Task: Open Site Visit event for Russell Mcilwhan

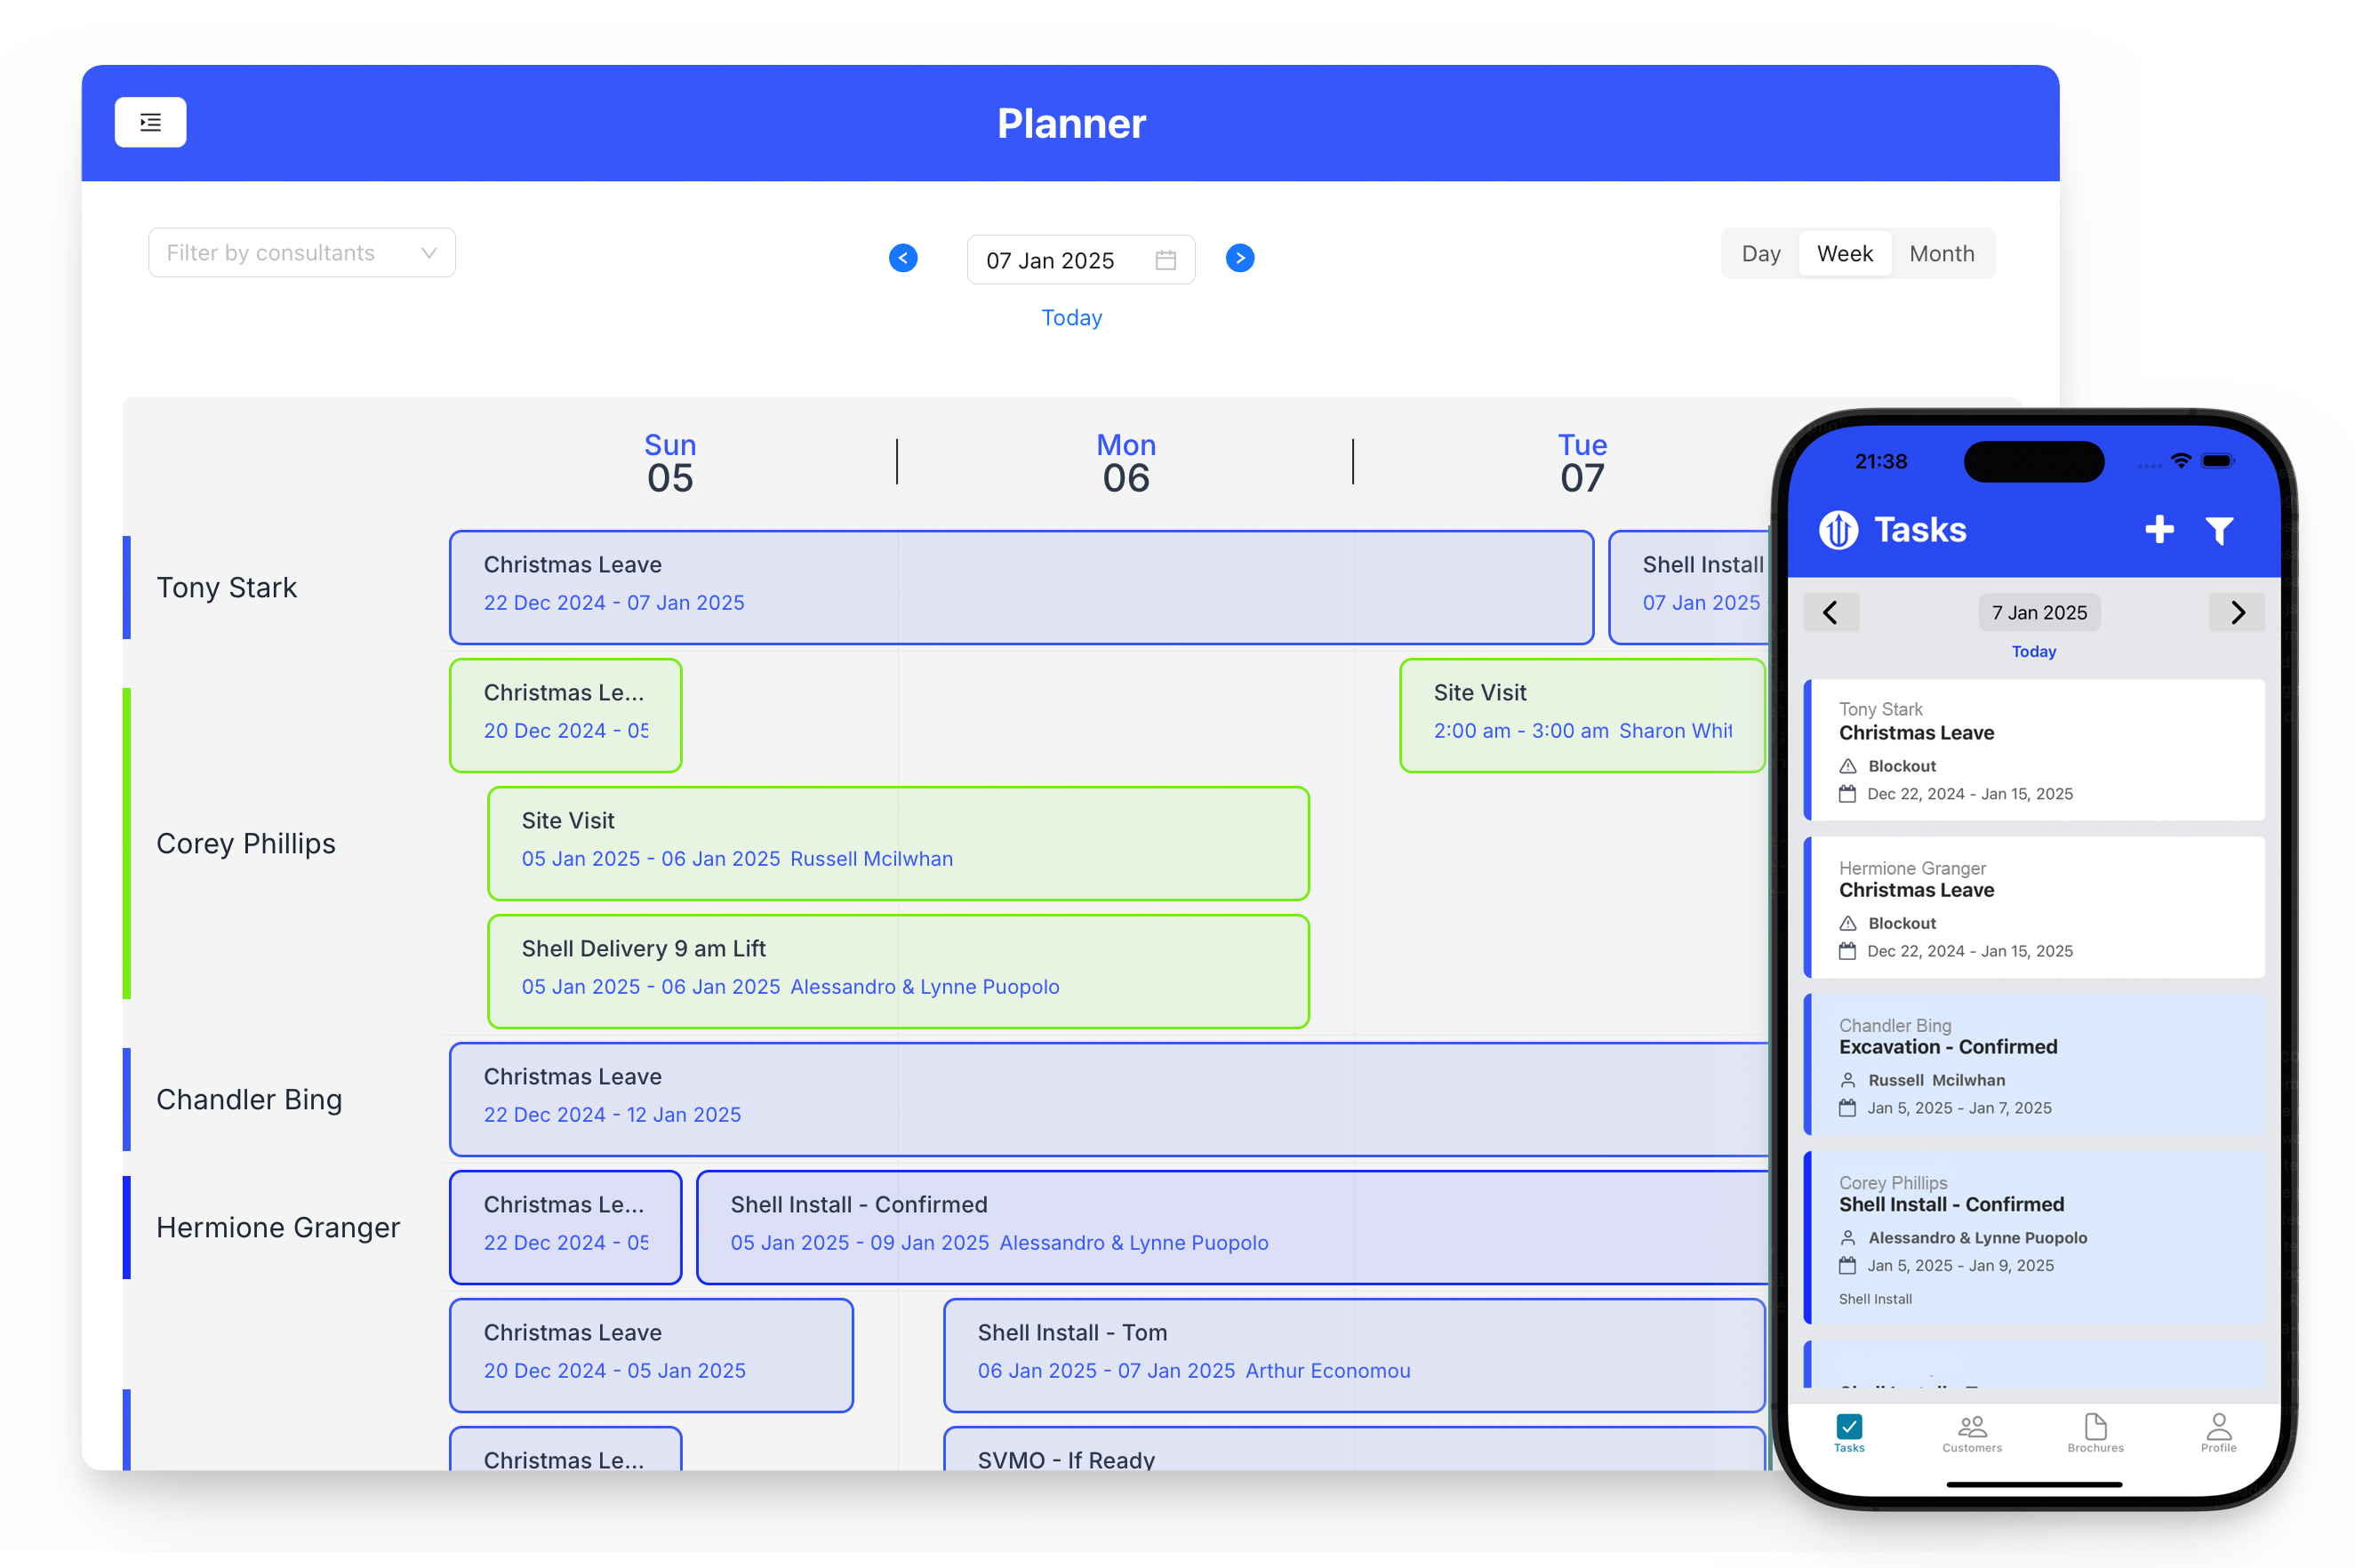Action: tap(898, 843)
